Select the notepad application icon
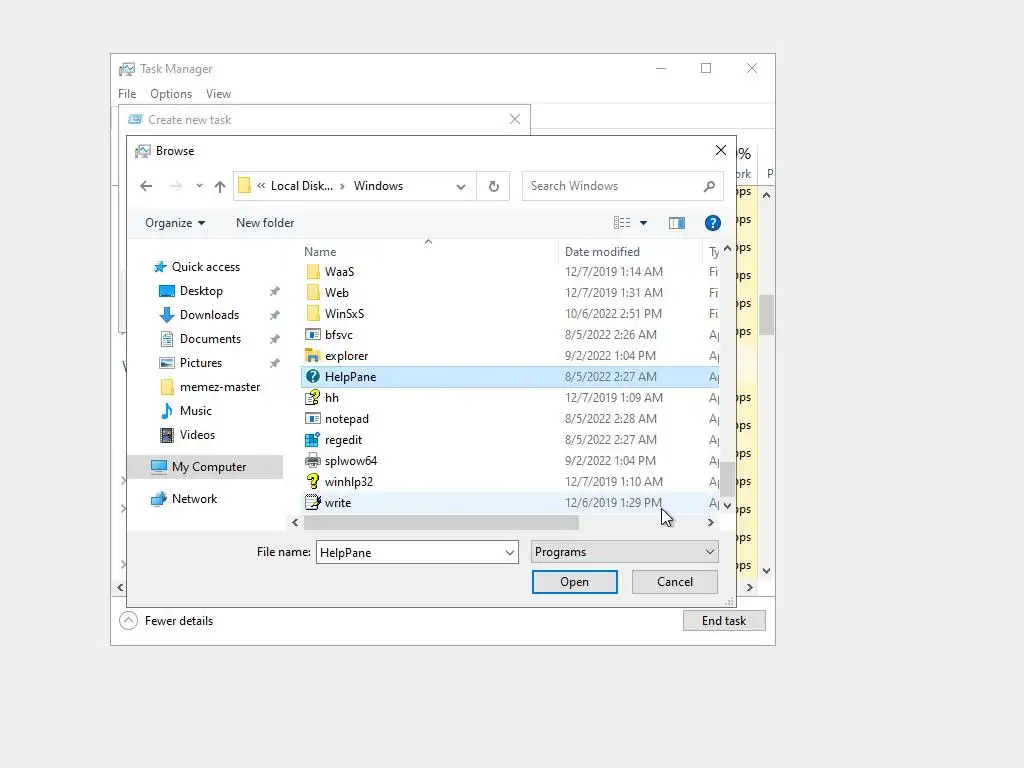This screenshot has width=1024, height=768. [313, 419]
